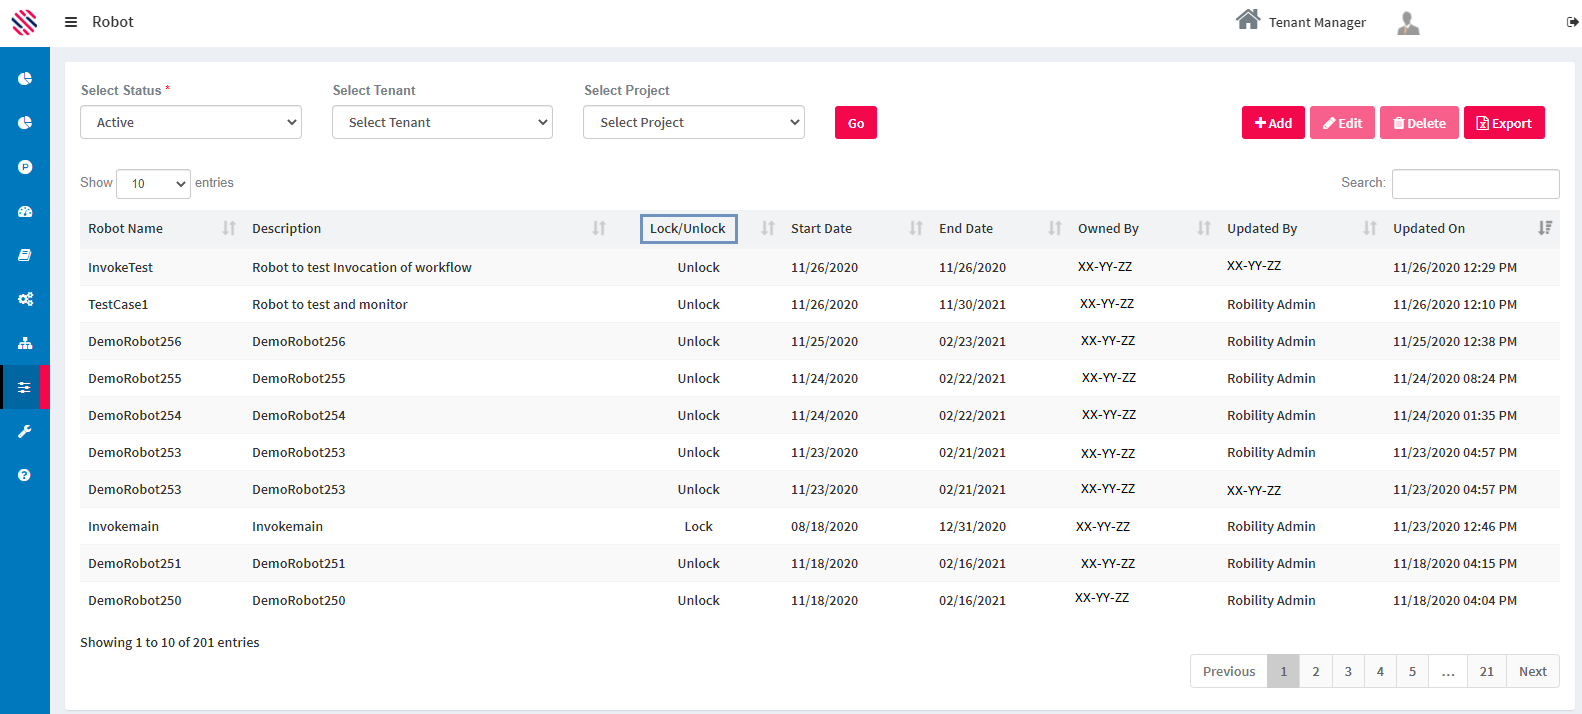This screenshot has height=714, width=1582.
Task: Open the help question mark icon
Action: (25, 475)
